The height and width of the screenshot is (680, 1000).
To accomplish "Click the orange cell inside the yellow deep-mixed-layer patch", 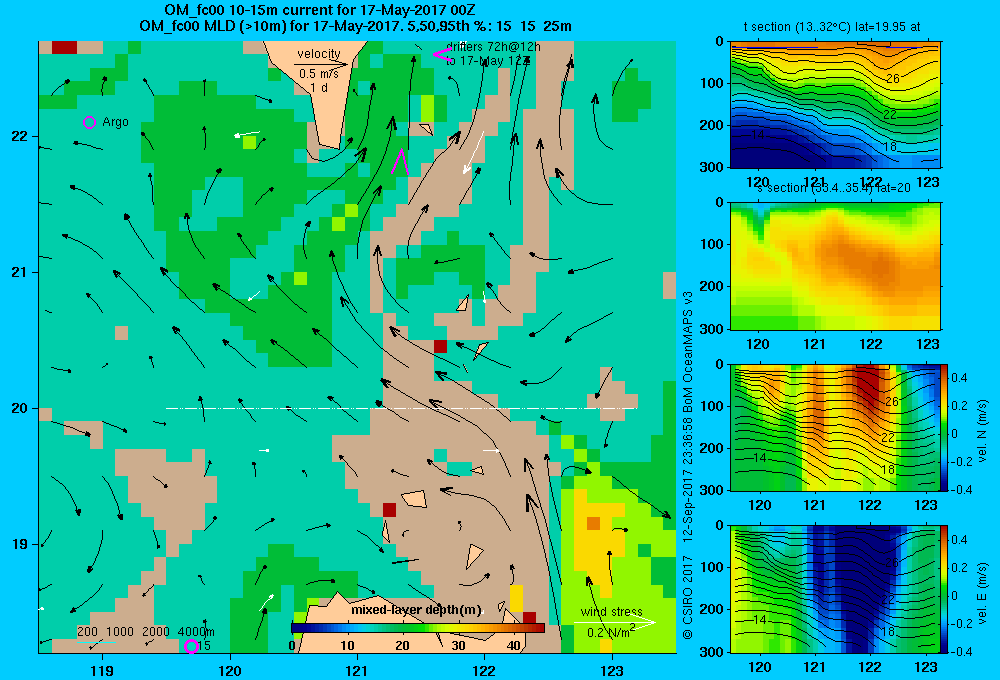I will (593, 523).
